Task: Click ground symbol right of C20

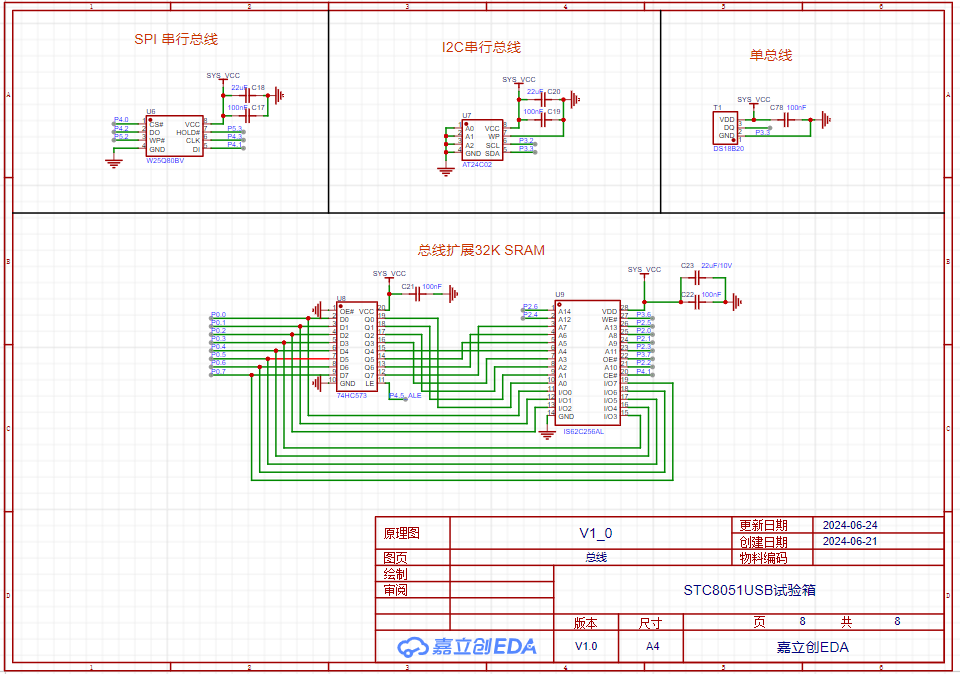Action: [x=575, y=99]
